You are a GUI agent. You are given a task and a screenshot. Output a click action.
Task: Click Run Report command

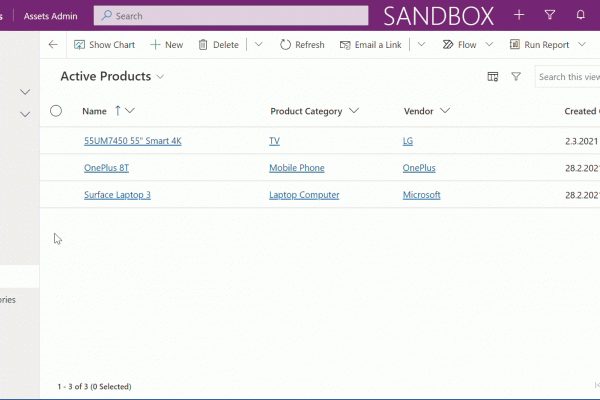pos(540,45)
